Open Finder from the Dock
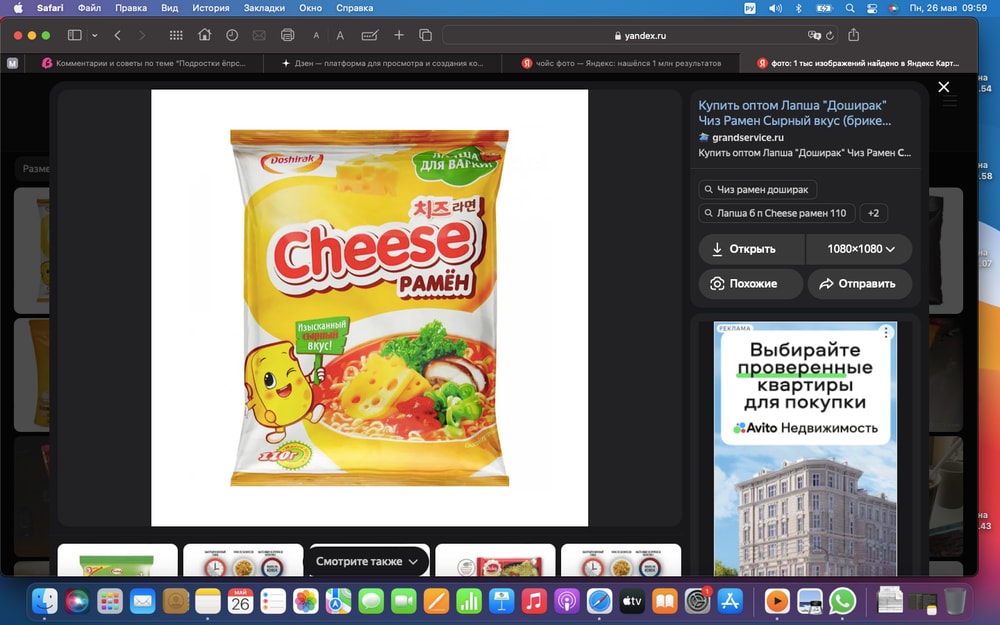1000x625 pixels. pos(45,601)
